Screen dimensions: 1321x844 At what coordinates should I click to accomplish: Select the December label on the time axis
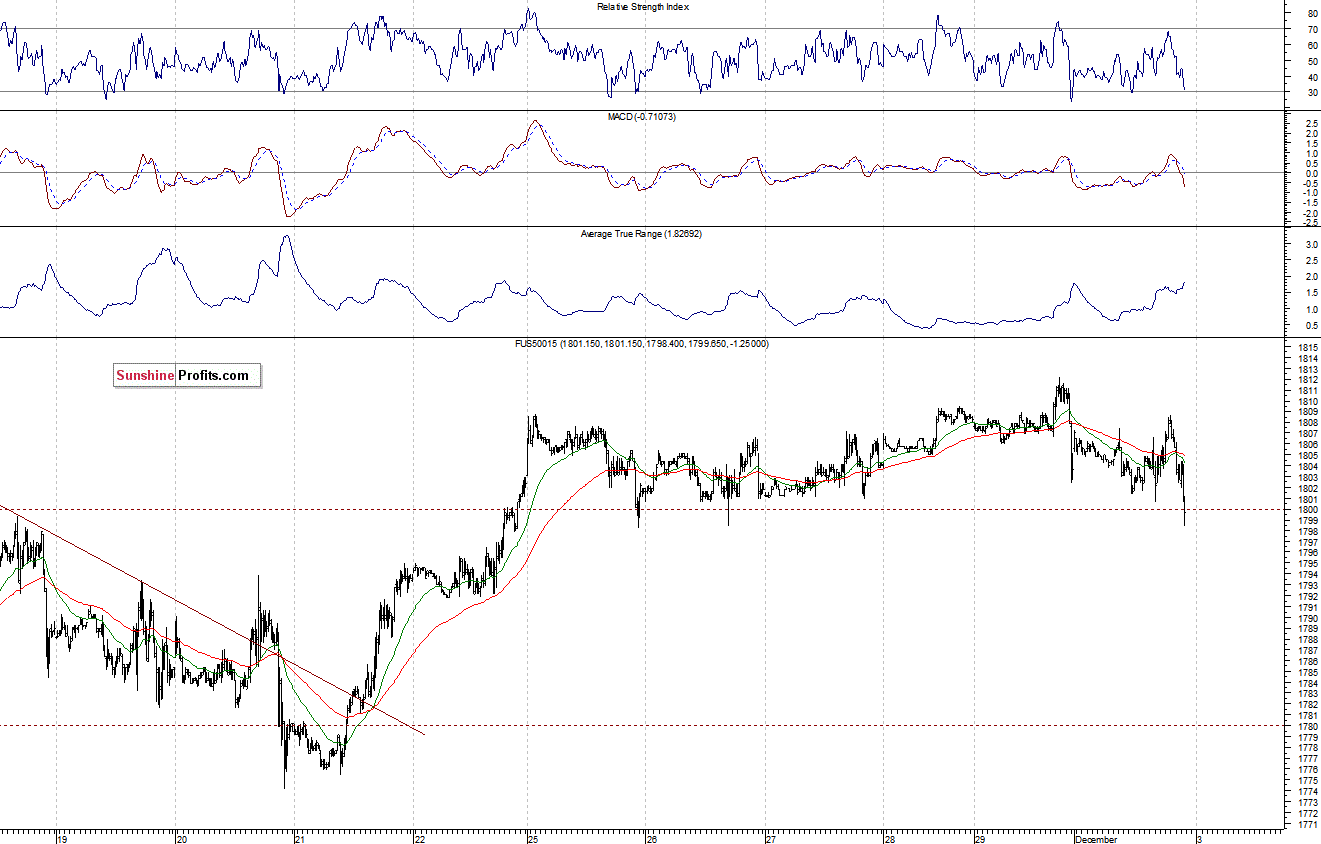point(1095,839)
